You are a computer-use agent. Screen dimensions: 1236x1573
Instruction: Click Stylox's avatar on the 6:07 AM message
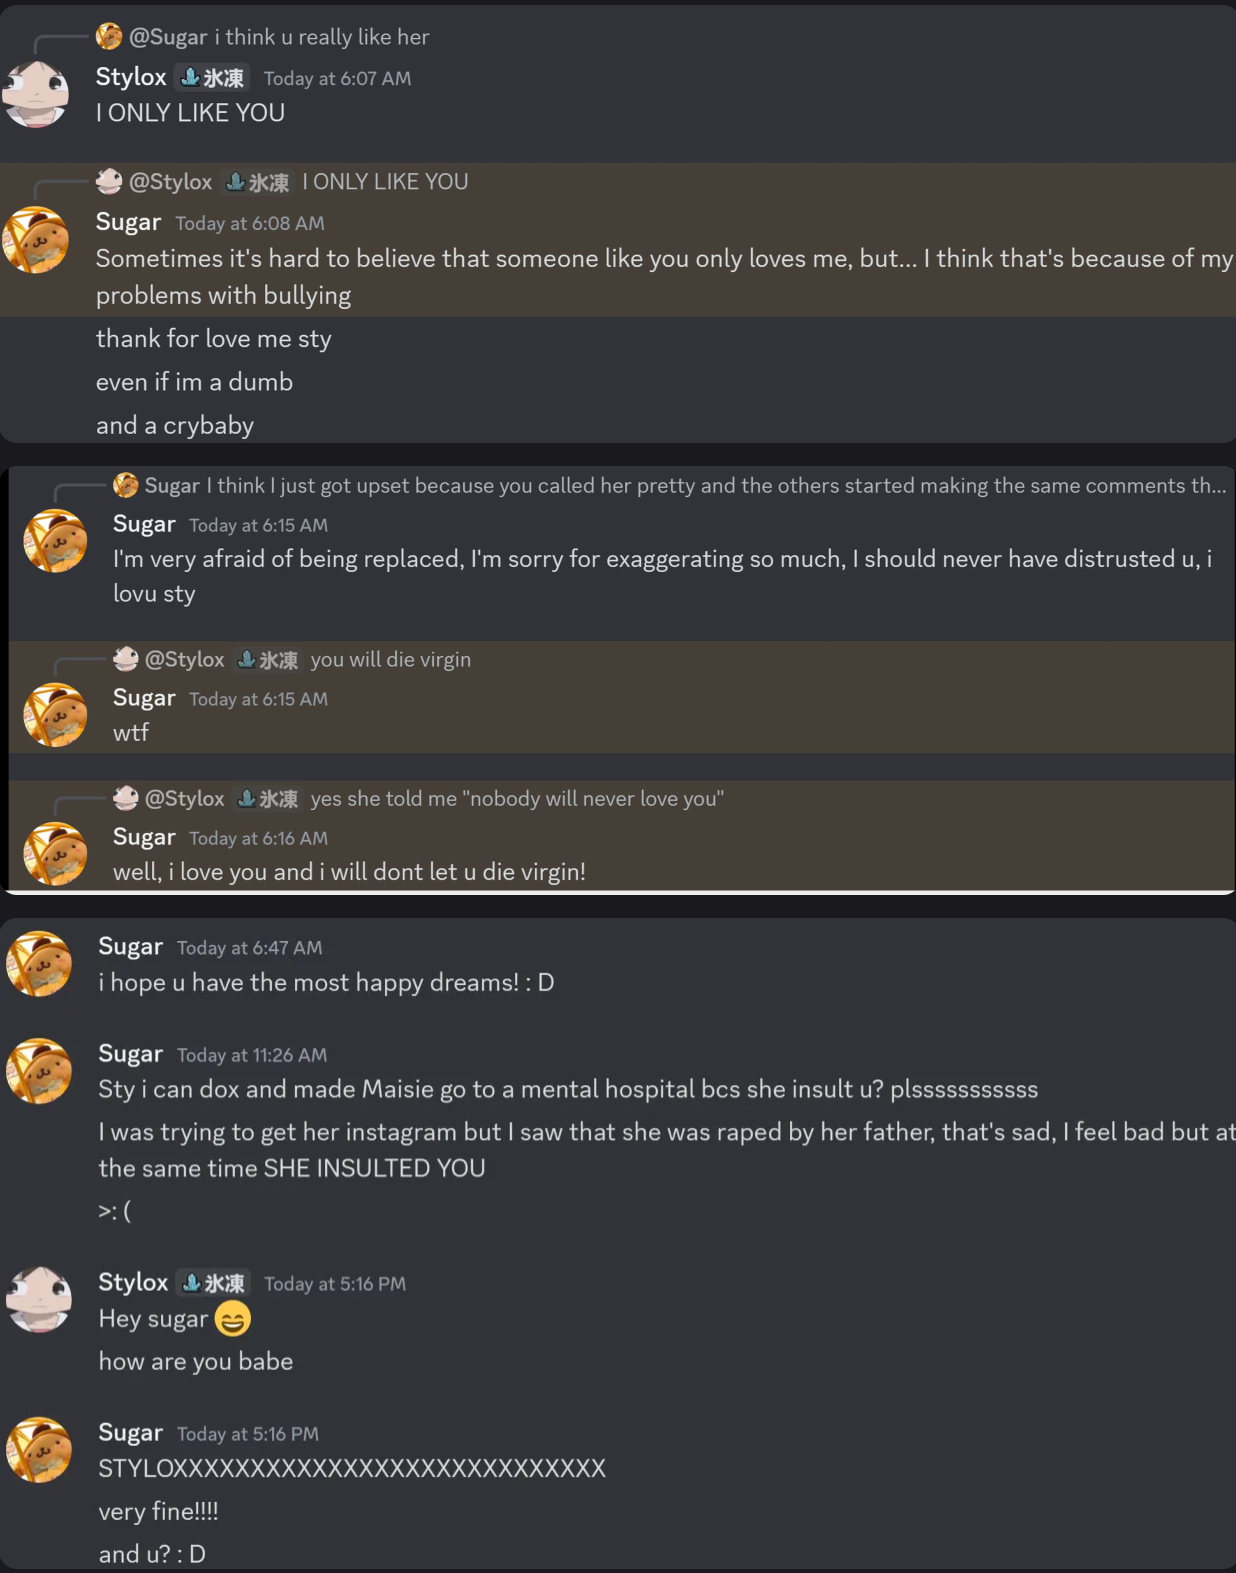pyautogui.click(x=36, y=94)
